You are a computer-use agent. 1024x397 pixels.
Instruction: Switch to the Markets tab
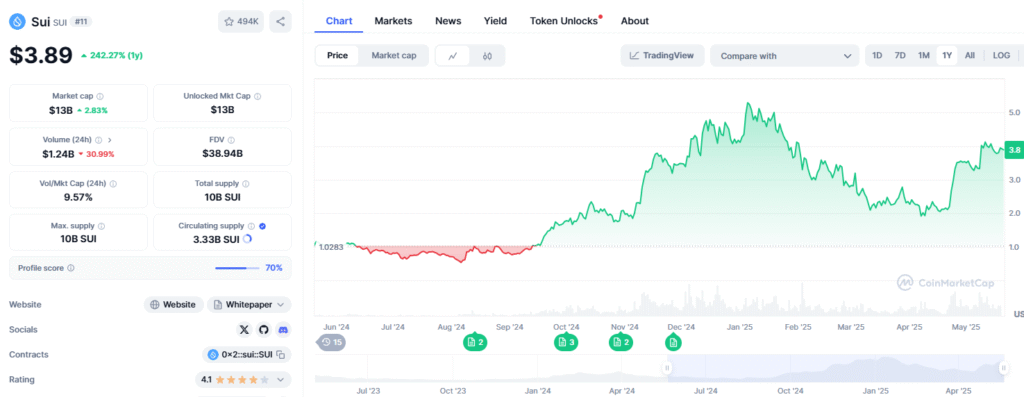393,21
